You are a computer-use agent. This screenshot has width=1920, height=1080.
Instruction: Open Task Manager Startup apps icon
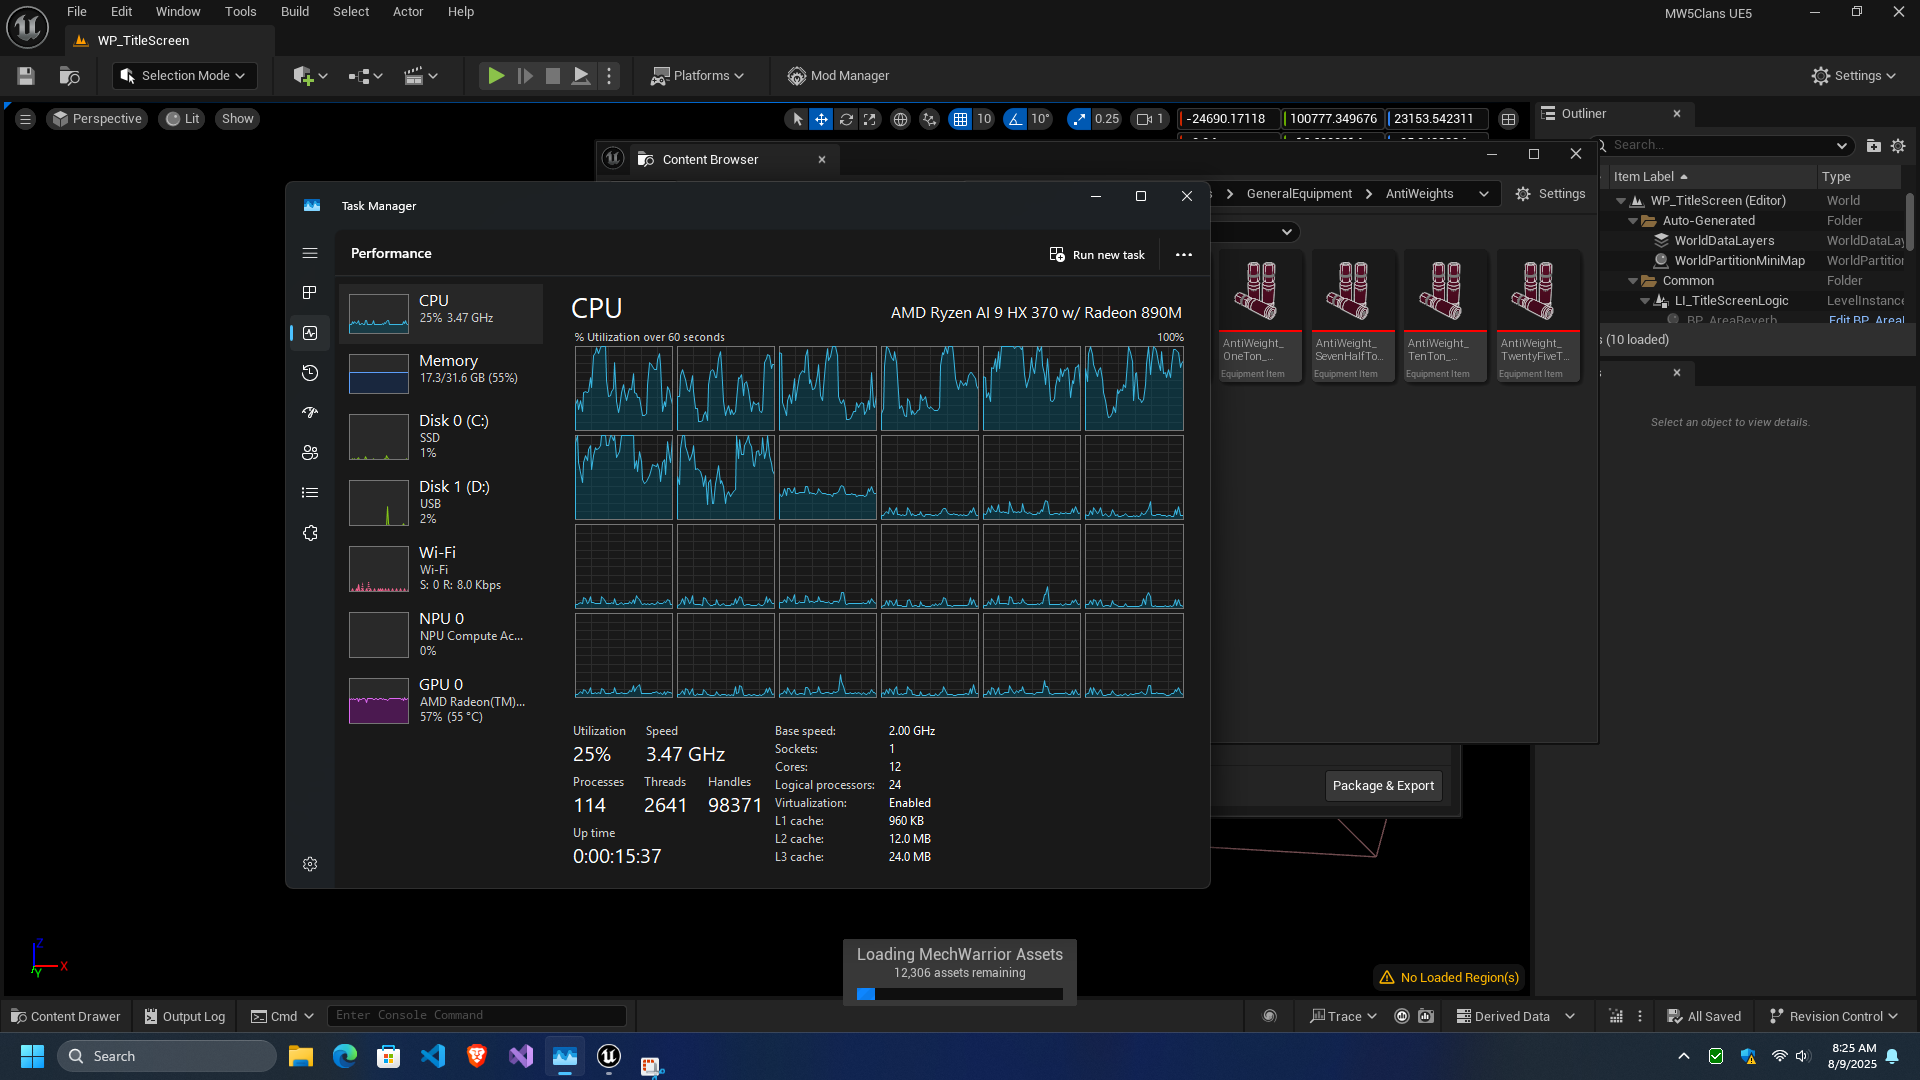[x=310, y=413]
